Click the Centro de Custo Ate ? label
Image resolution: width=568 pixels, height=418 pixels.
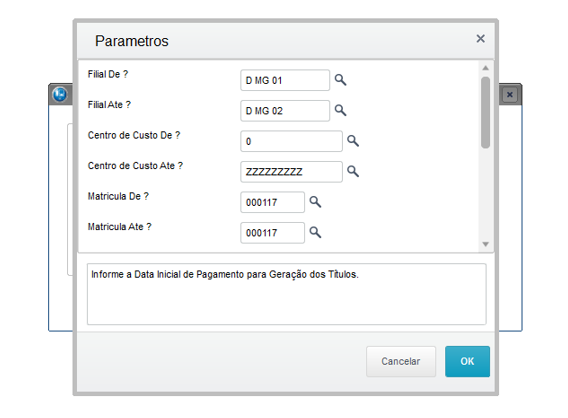[x=135, y=166]
